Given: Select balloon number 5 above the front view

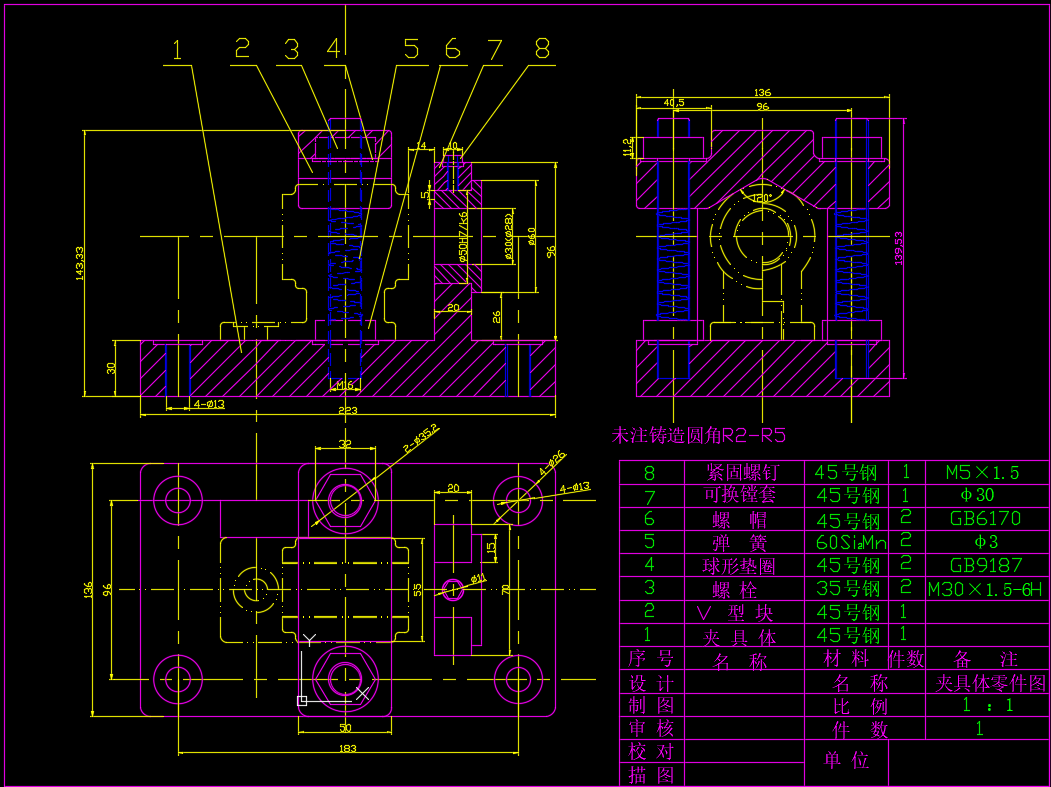Looking at the screenshot, I should (411, 49).
